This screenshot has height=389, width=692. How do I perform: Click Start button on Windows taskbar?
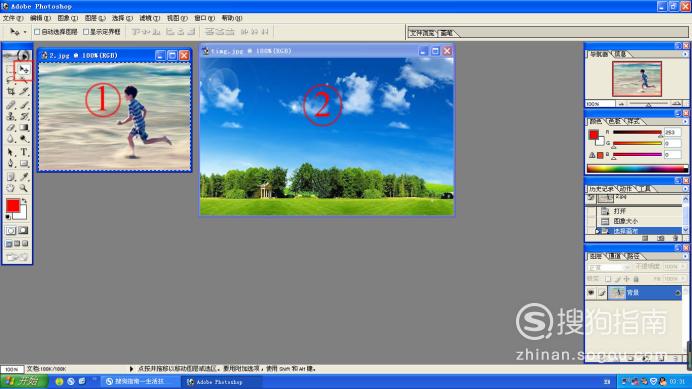coord(25,381)
